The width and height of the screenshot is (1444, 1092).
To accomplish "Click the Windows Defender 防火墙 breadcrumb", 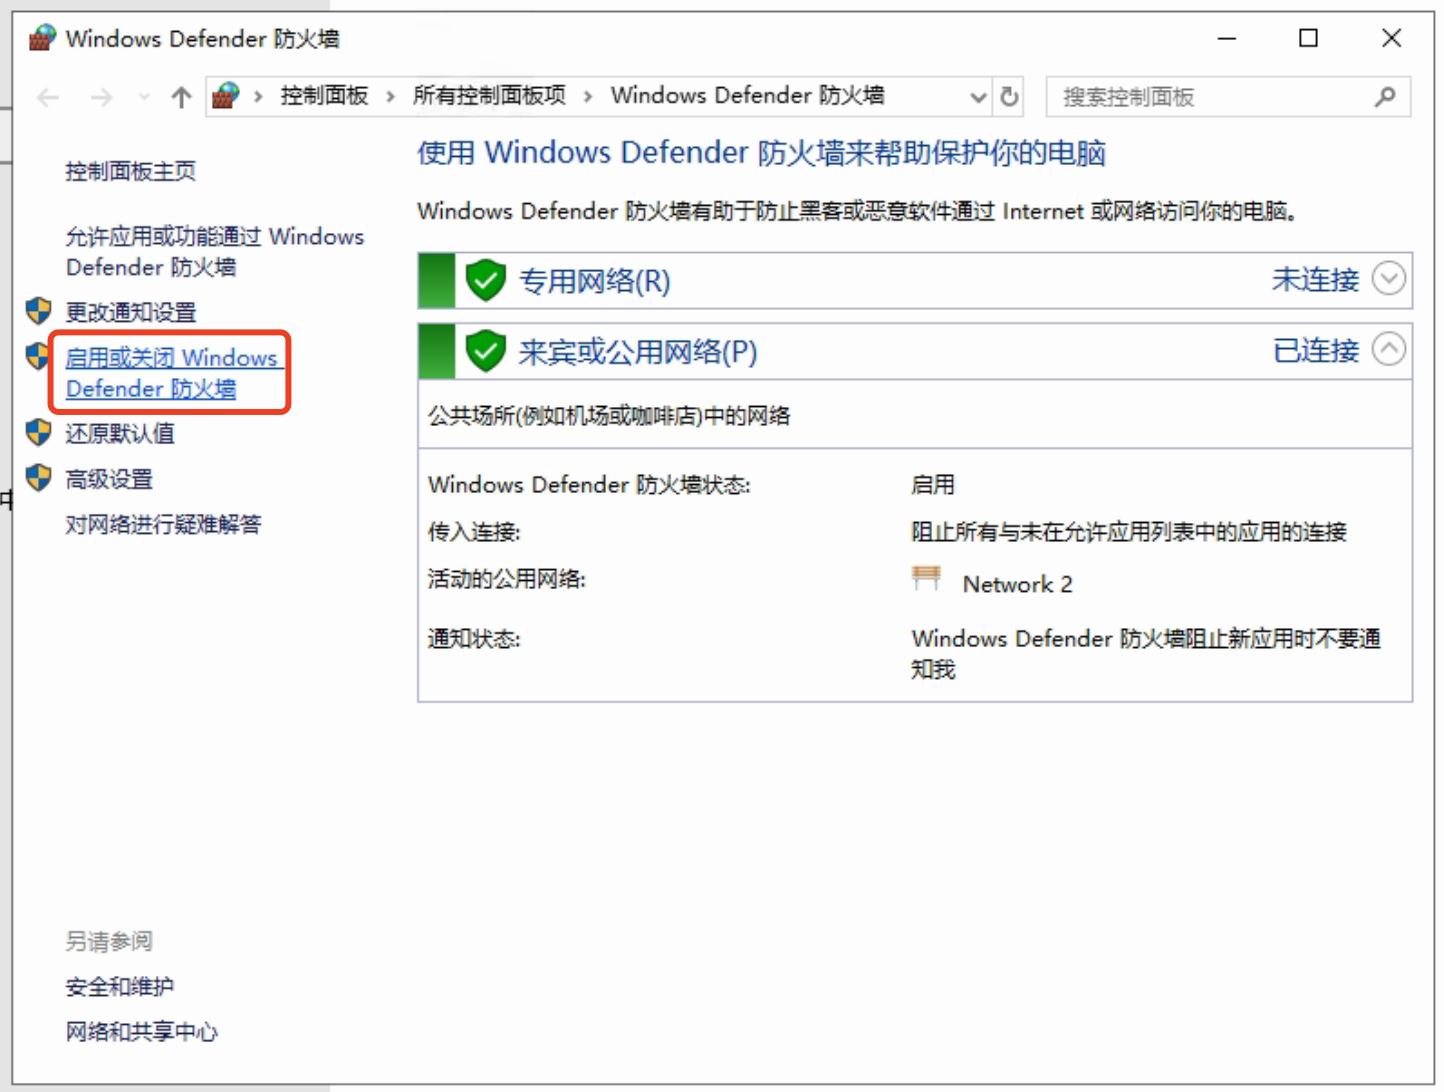I will point(747,95).
